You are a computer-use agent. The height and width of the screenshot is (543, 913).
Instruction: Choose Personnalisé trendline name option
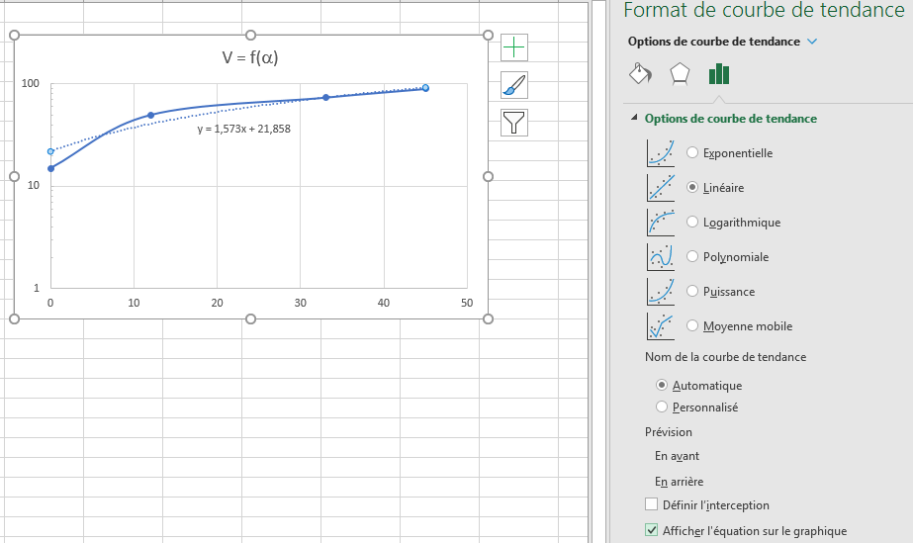[661, 407]
